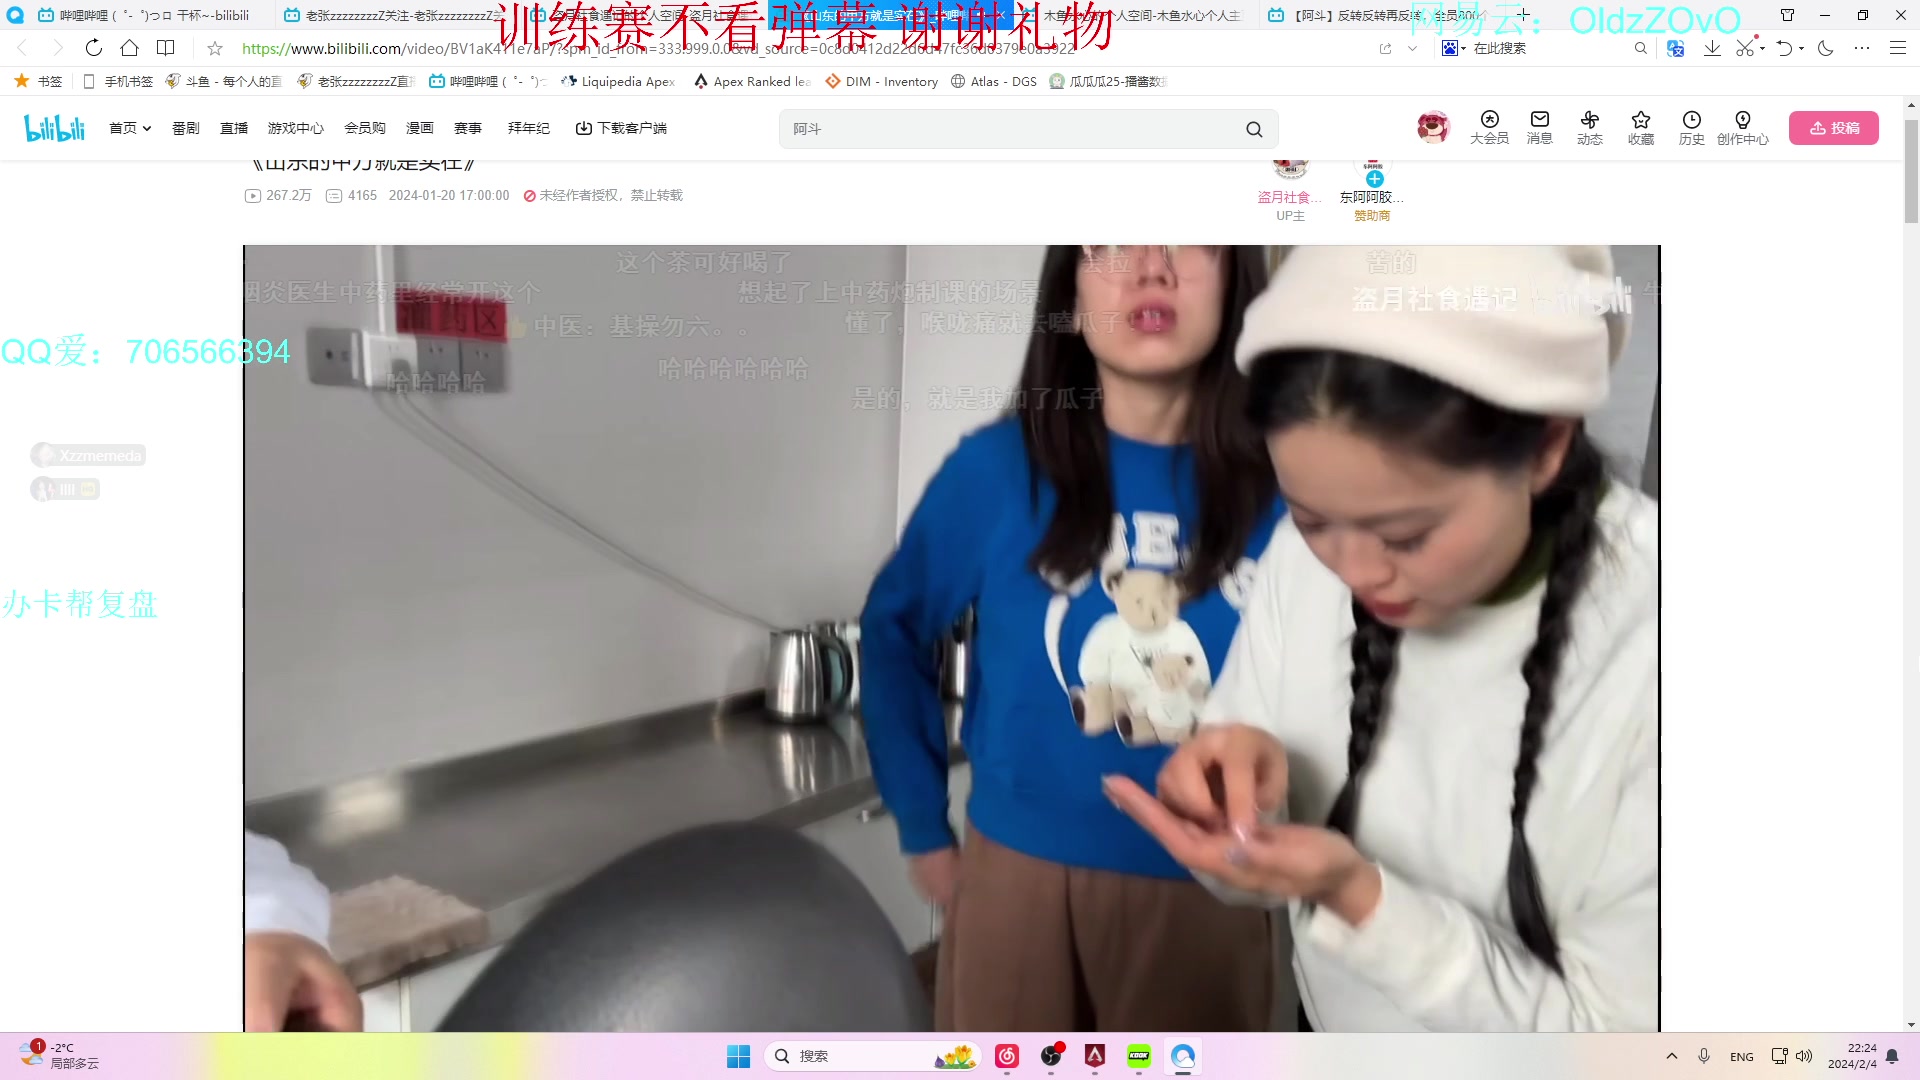Open 盗月社食 UP主 profile link
The image size is (1920, 1080).
1290,197
